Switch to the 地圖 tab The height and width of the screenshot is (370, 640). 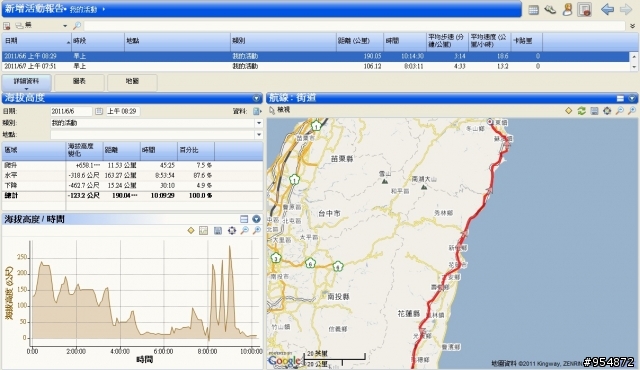point(132,82)
